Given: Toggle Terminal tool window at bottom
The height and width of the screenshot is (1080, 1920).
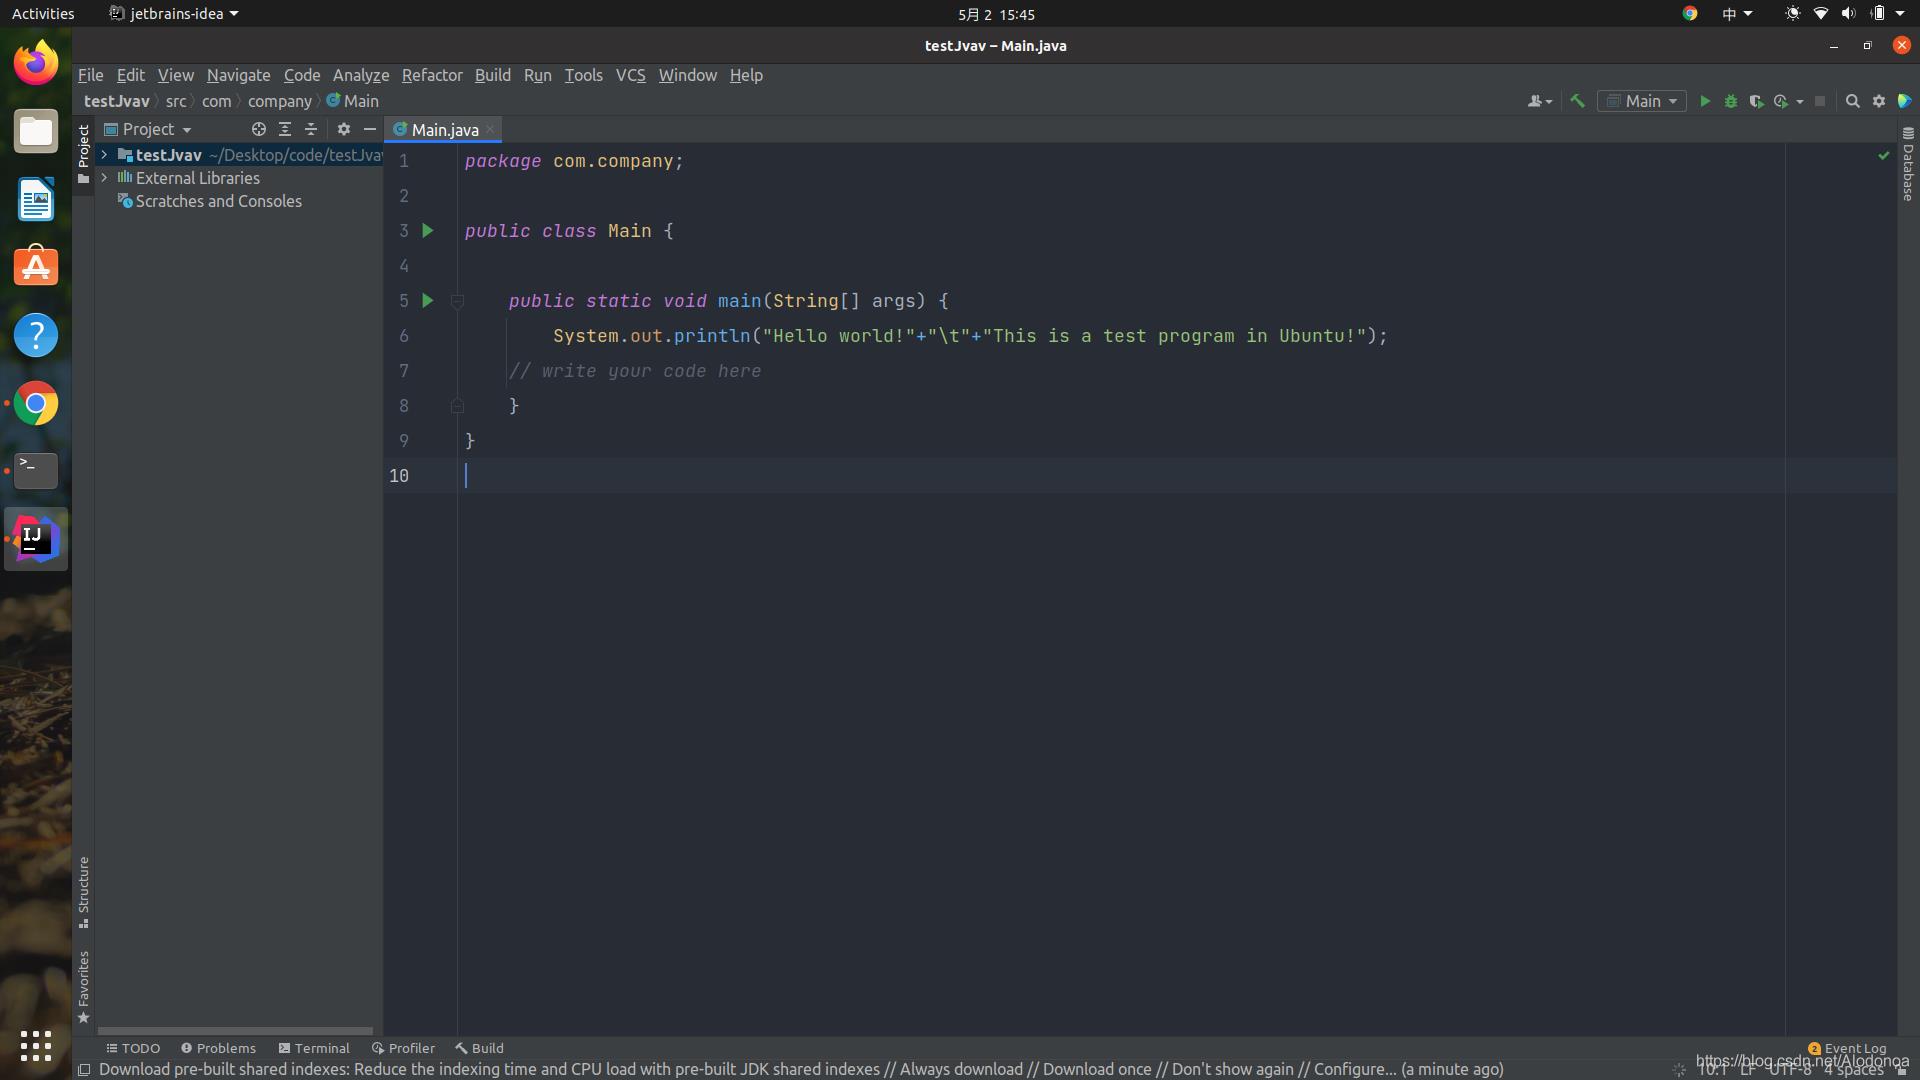Looking at the screenshot, I should pyautogui.click(x=314, y=1048).
